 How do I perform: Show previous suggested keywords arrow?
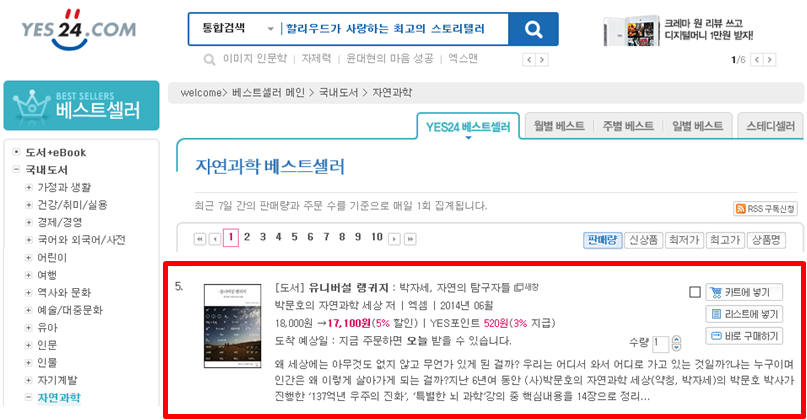coord(529,60)
